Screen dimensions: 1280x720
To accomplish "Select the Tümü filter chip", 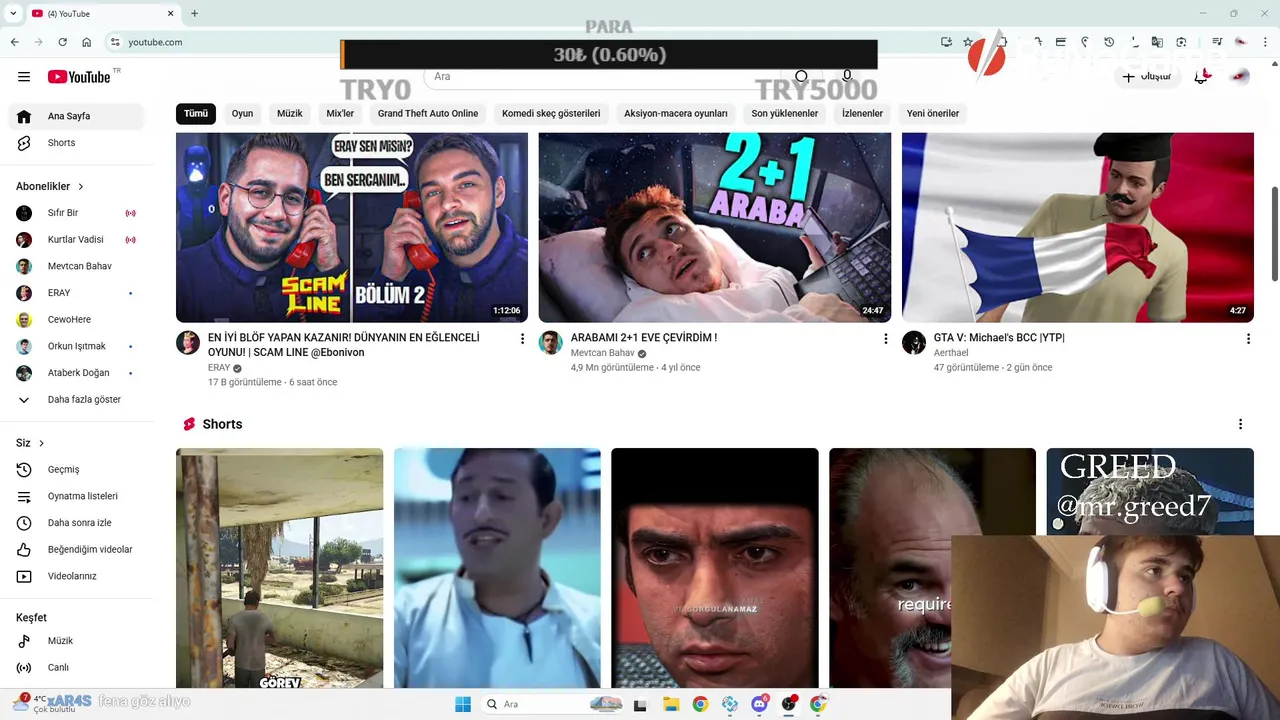I will [196, 113].
